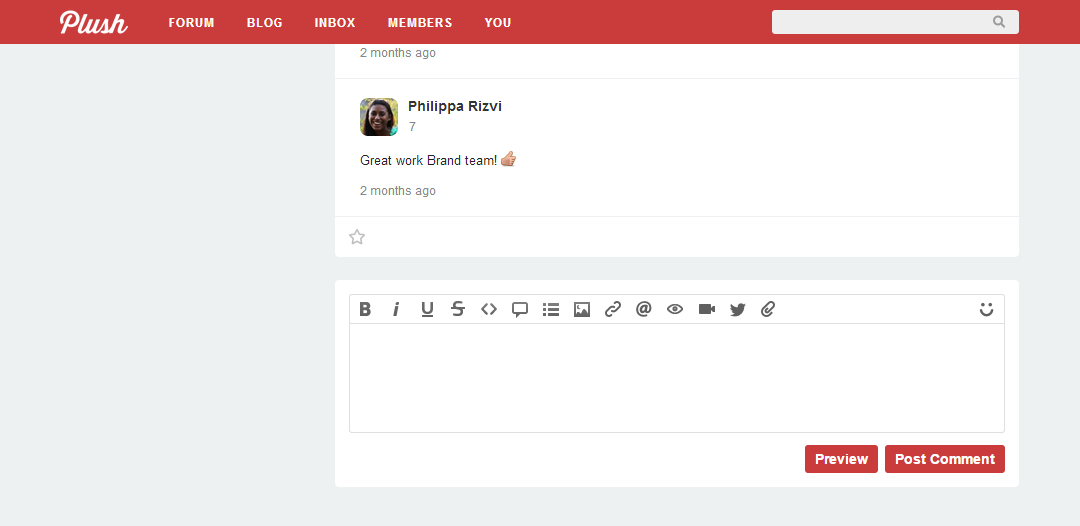Open the BLOG menu item

pyautogui.click(x=264, y=23)
